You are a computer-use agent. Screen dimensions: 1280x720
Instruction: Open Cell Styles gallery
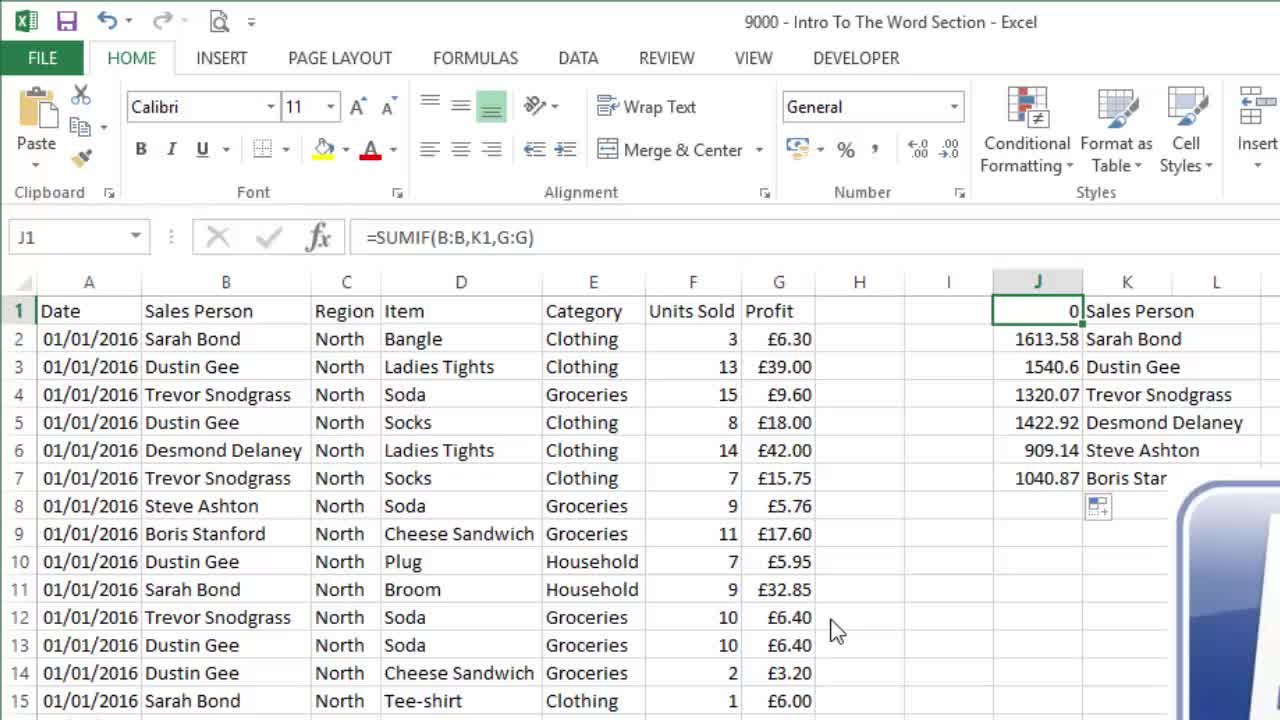[x=1186, y=130]
